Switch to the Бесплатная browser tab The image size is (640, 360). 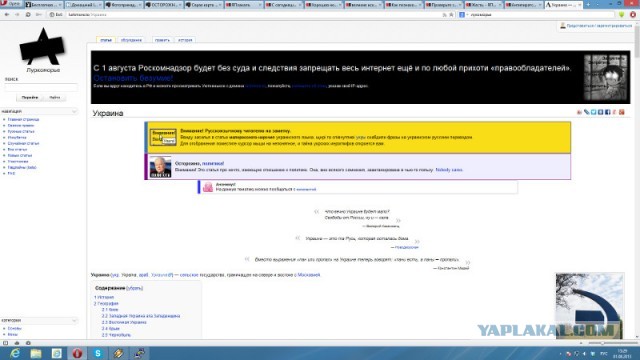[x=44, y=5]
